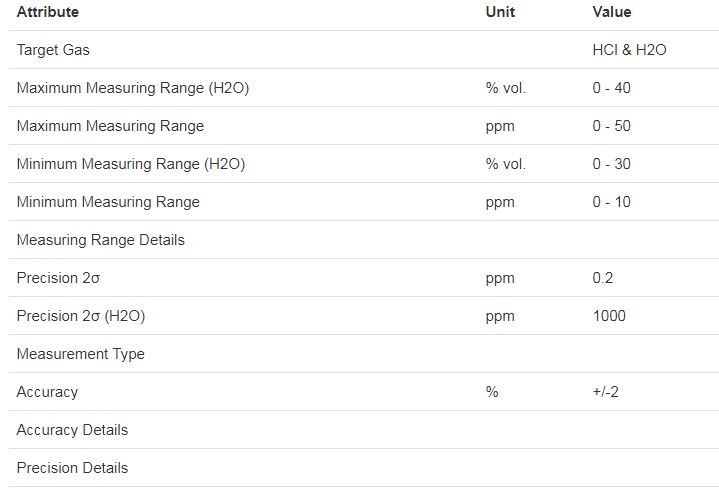Click the HCl & H2O value cell
The height and width of the screenshot is (503, 719).
tap(628, 50)
